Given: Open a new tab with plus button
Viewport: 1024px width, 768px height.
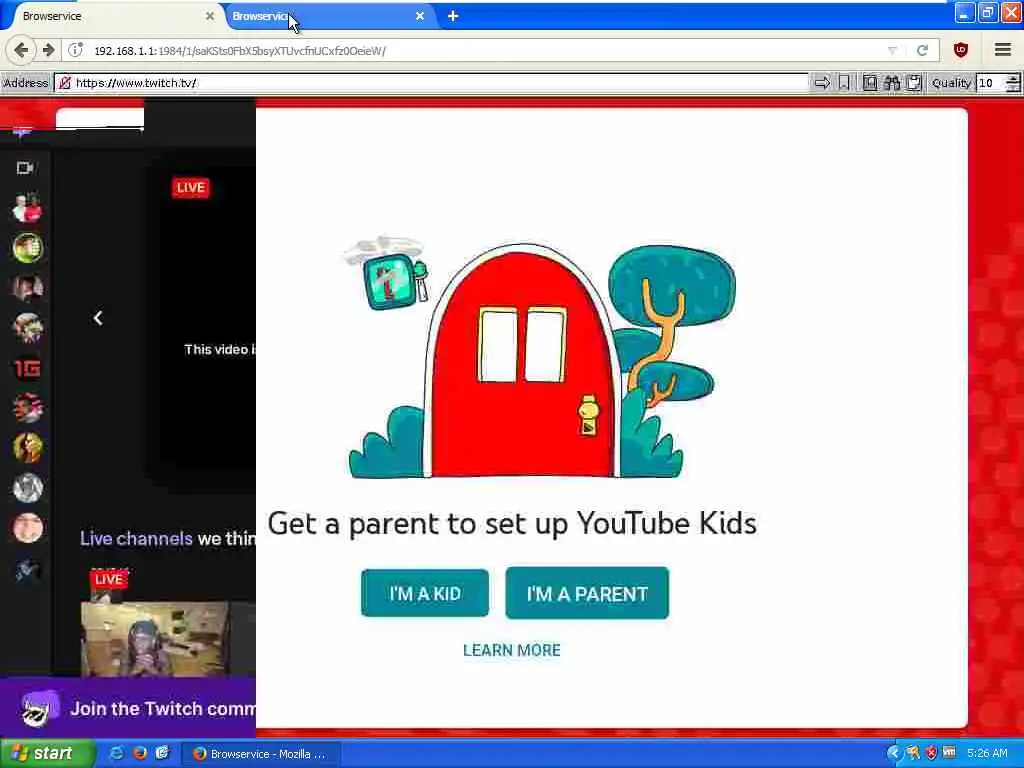Looking at the screenshot, I should click(453, 16).
